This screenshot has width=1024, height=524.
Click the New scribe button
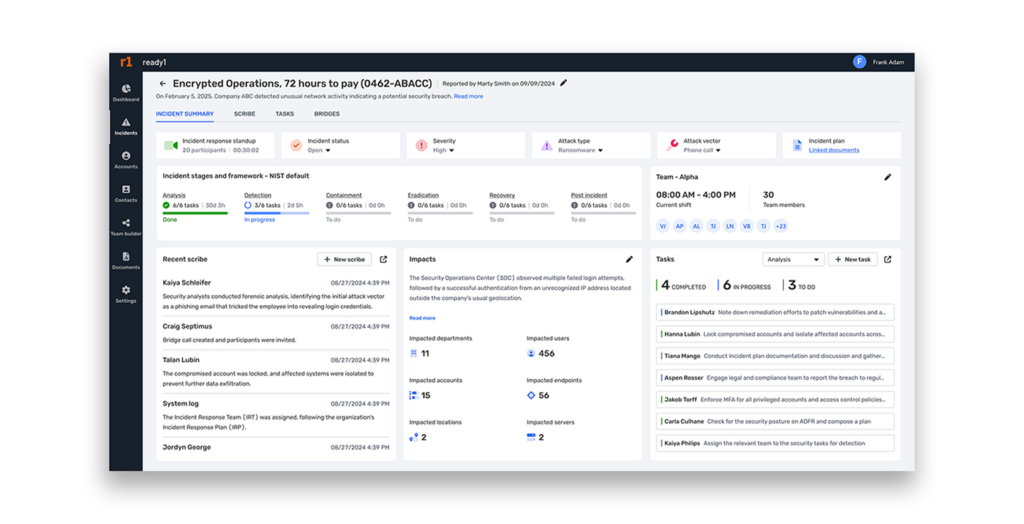[x=344, y=260]
